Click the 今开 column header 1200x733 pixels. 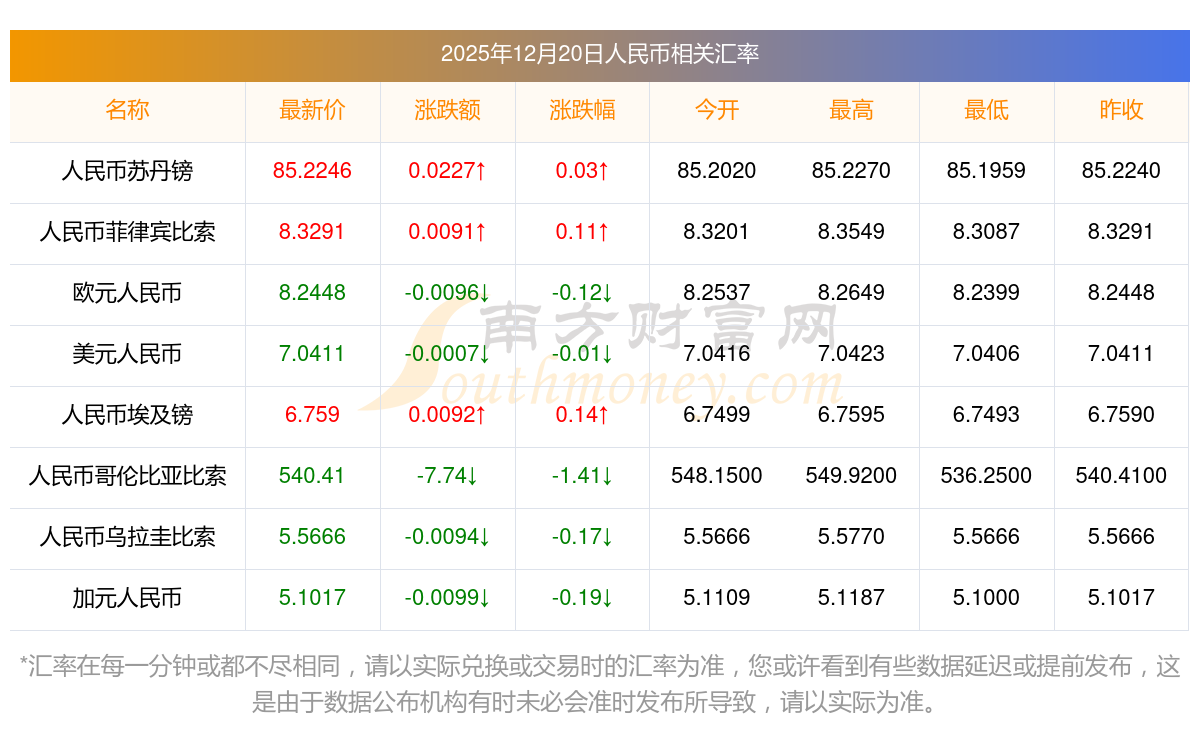click(x=717, y=110)
